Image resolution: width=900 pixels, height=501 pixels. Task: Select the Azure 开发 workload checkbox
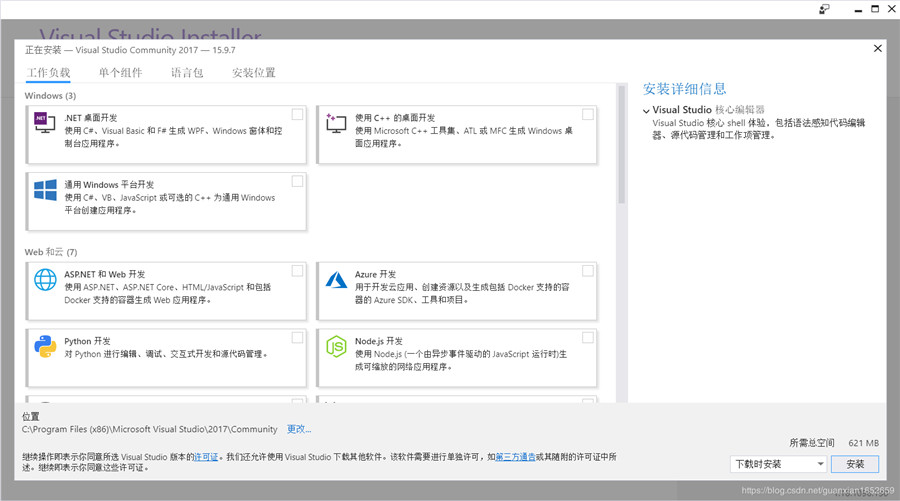pos(588,271)
